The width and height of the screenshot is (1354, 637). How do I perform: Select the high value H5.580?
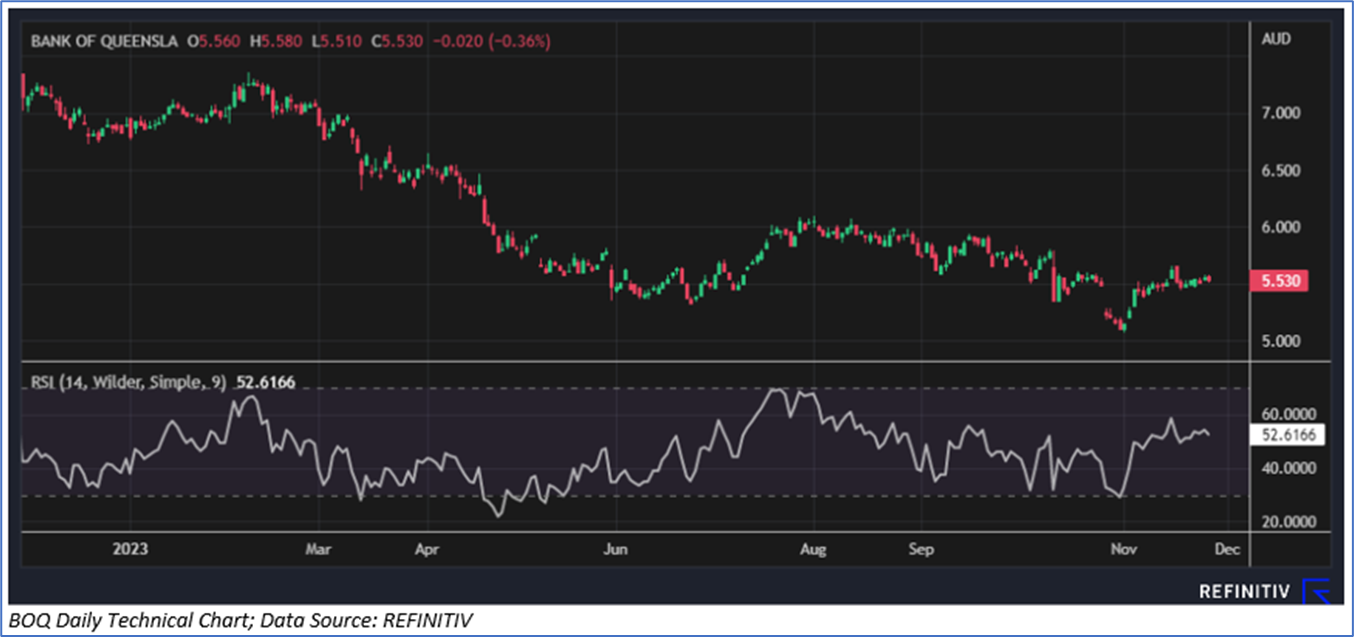click(x=274, y=42)
